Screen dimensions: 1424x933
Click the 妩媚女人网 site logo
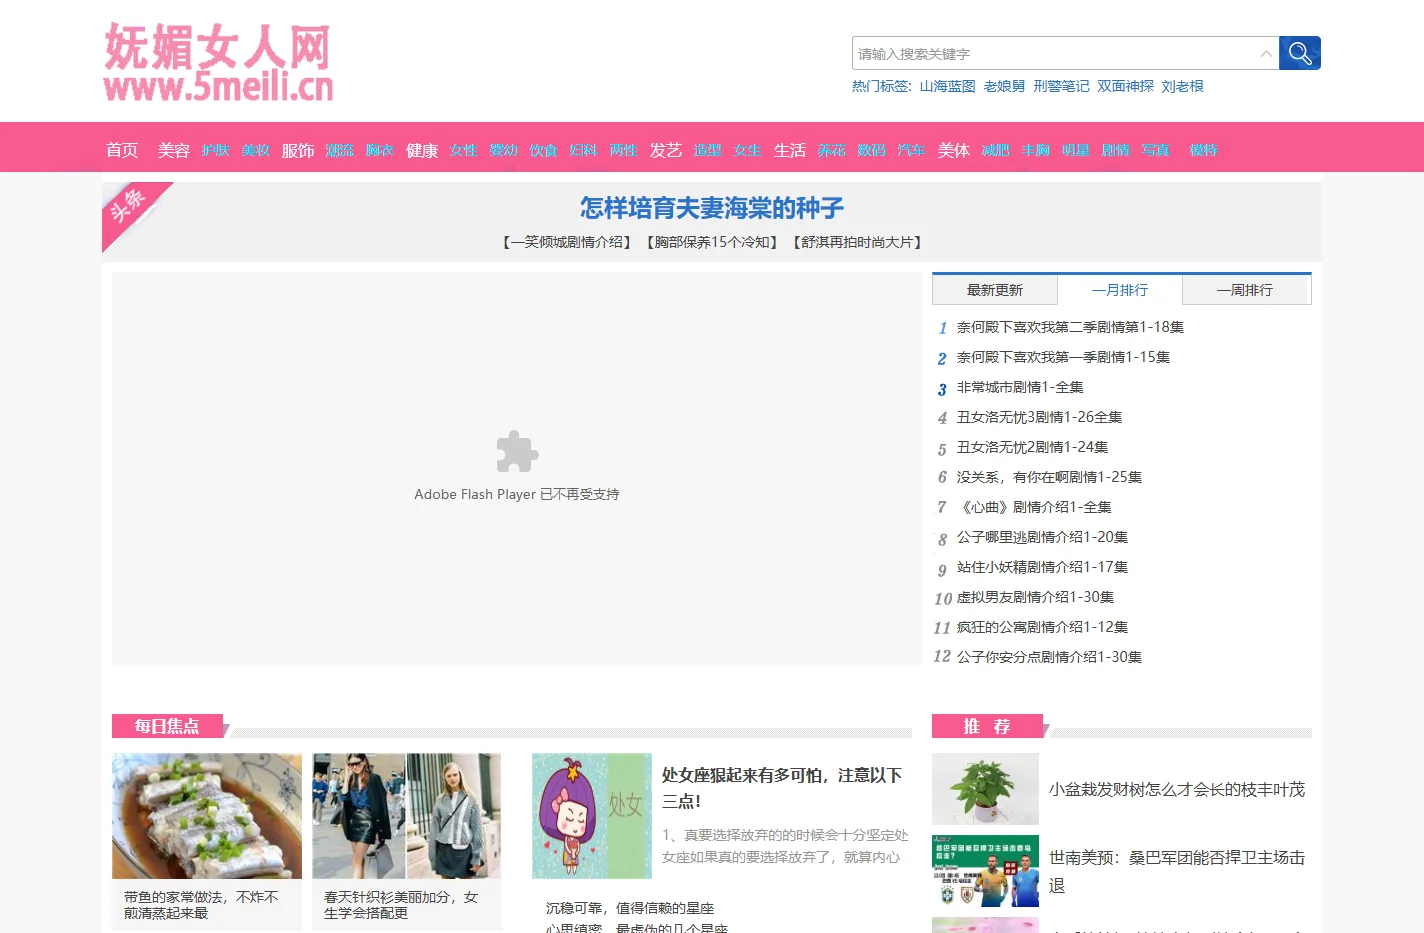(x=218, y=62)
